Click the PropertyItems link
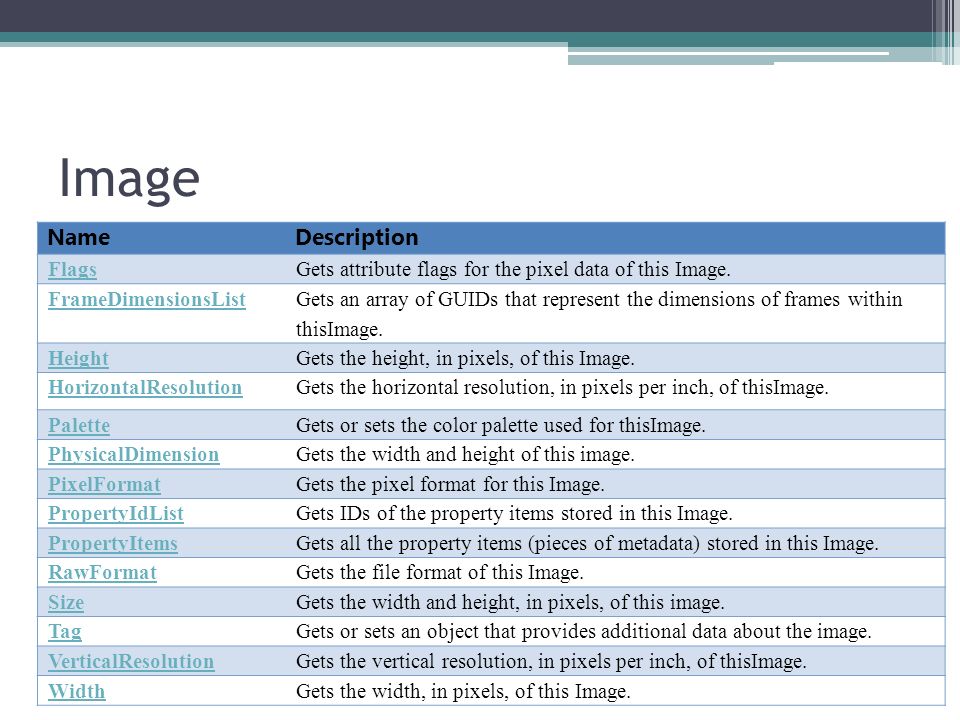Viewport: 960px width, 720px height. coord(113,544)
